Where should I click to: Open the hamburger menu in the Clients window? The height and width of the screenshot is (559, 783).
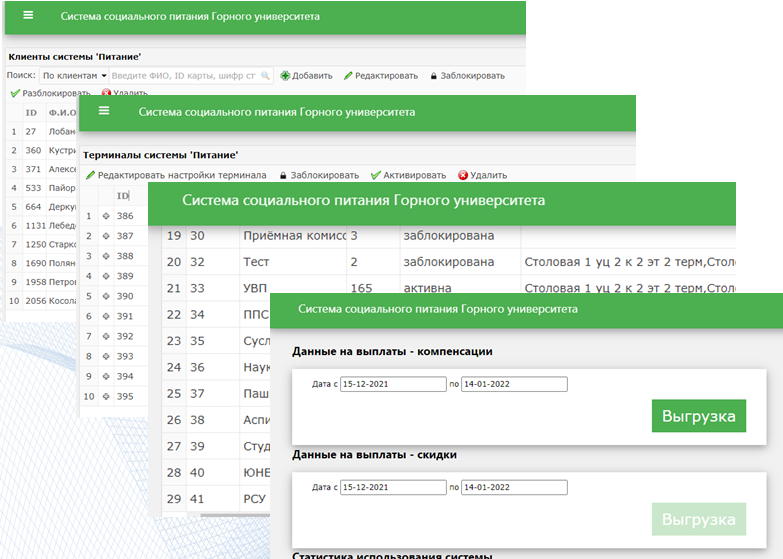pos(27,16)
